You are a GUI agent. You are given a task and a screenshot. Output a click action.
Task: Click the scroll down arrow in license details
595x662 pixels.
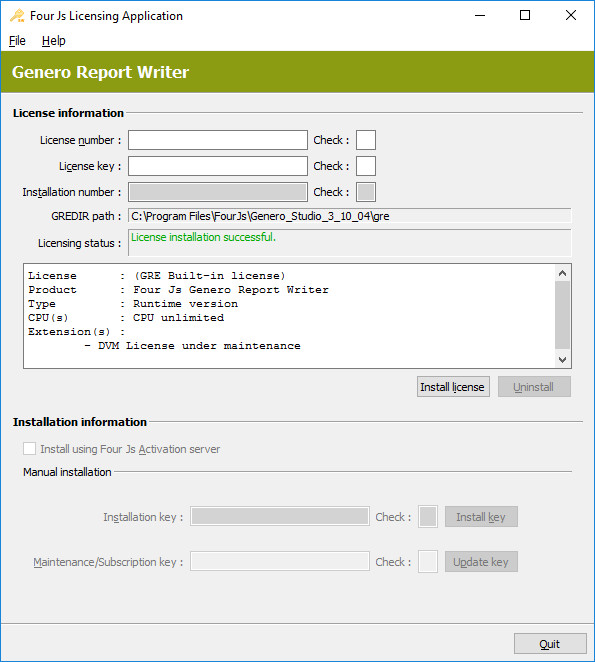pos(562,360)
